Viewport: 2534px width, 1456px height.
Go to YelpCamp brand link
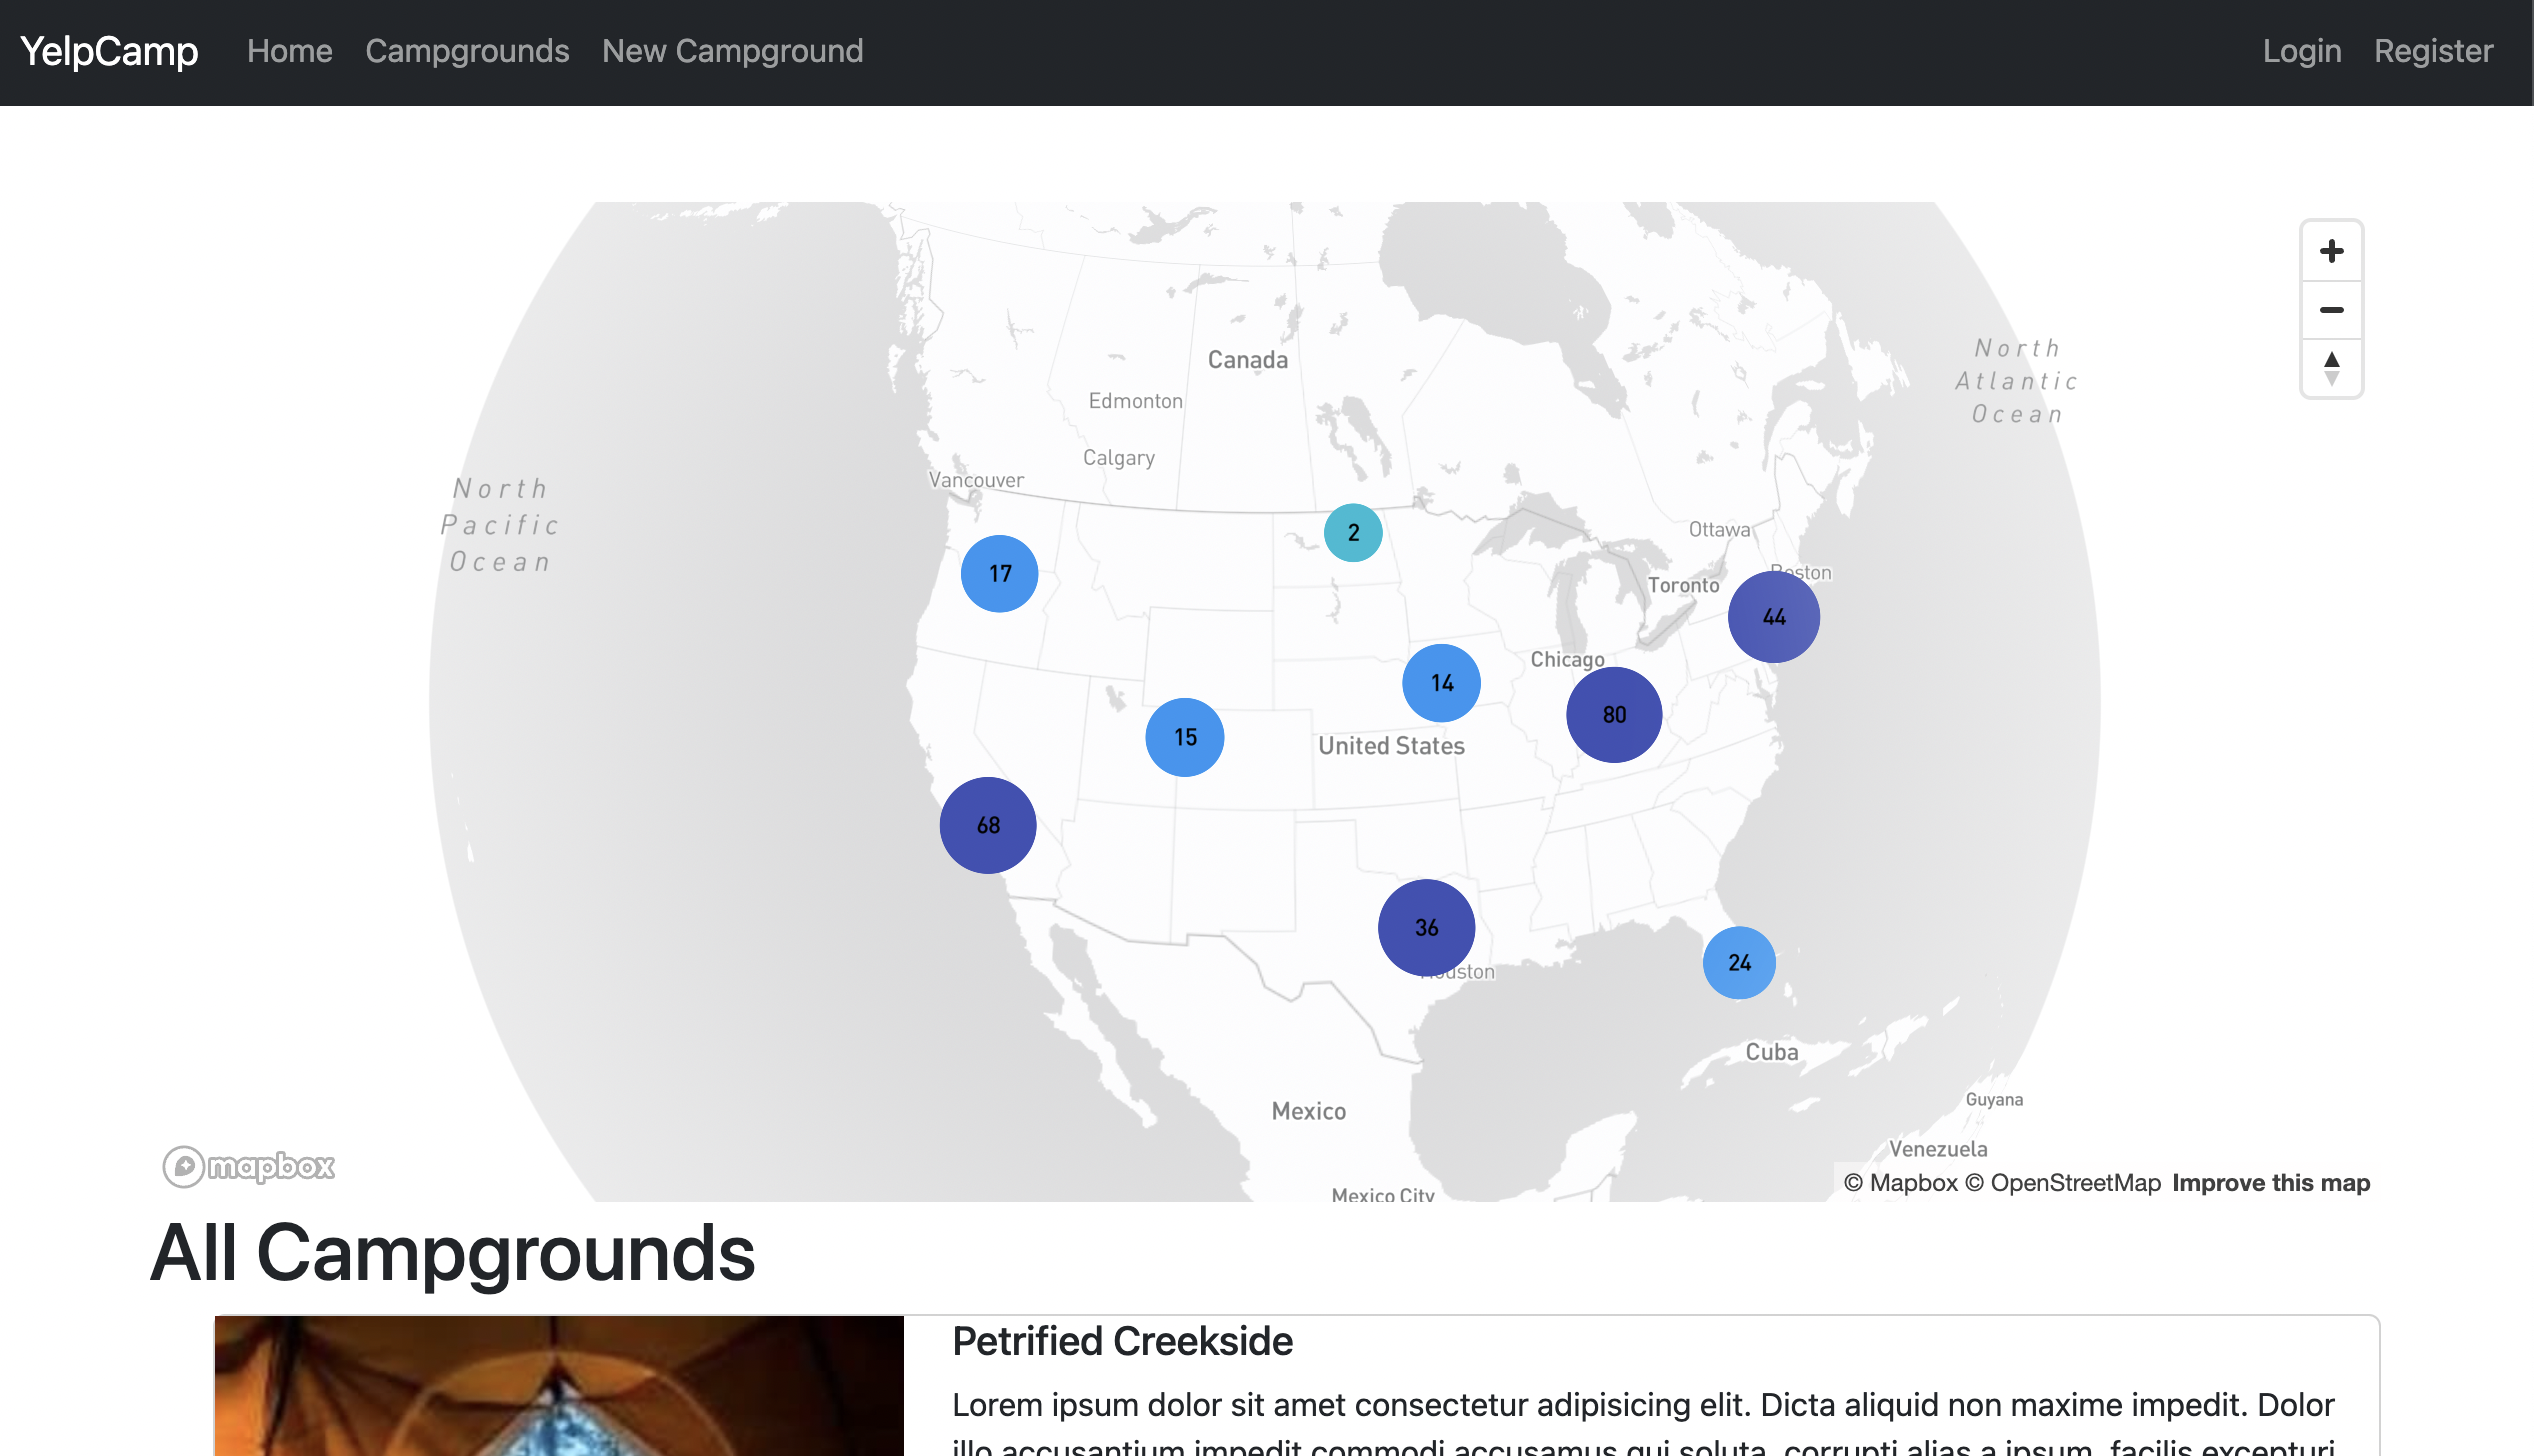[x=109, y=51]
